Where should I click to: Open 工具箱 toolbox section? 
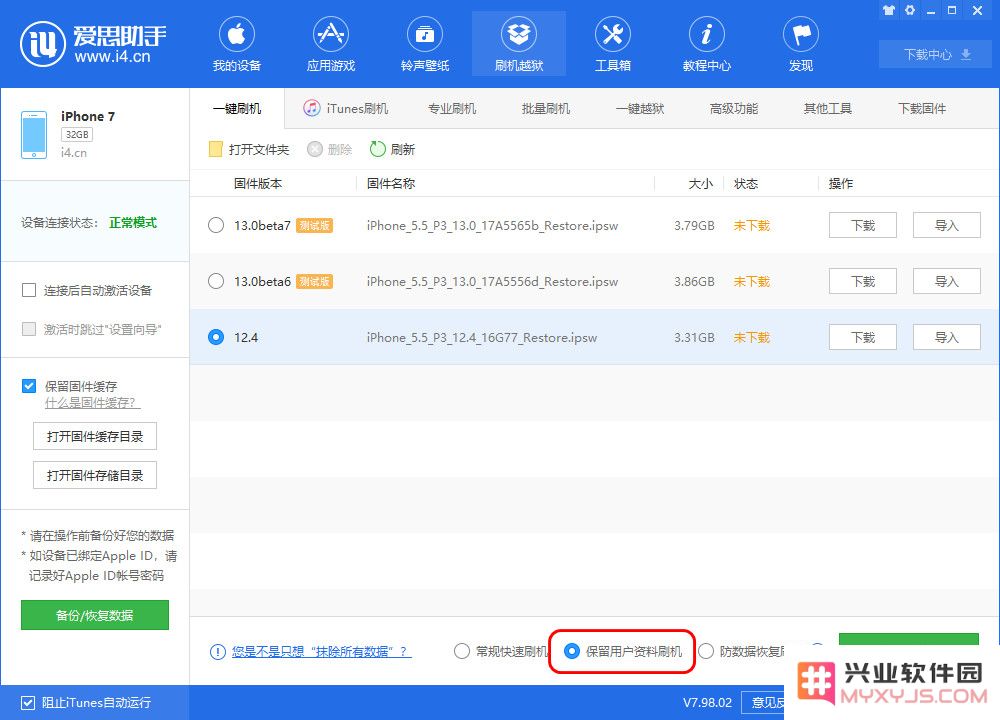pos(612,44)
